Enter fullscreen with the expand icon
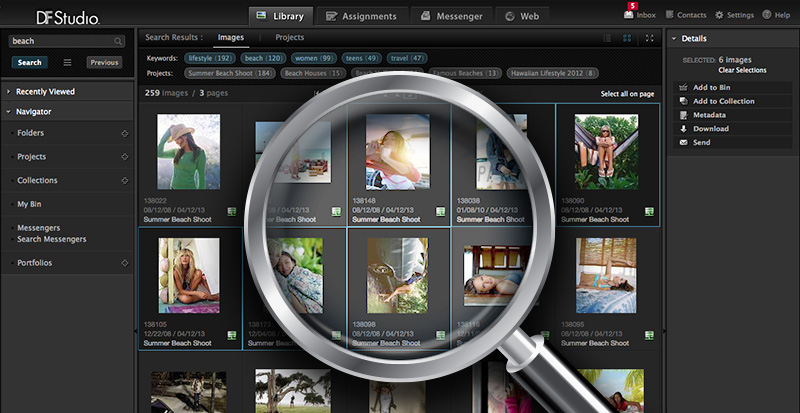Viewport: 800px width, 413px height. coord(650,38)
